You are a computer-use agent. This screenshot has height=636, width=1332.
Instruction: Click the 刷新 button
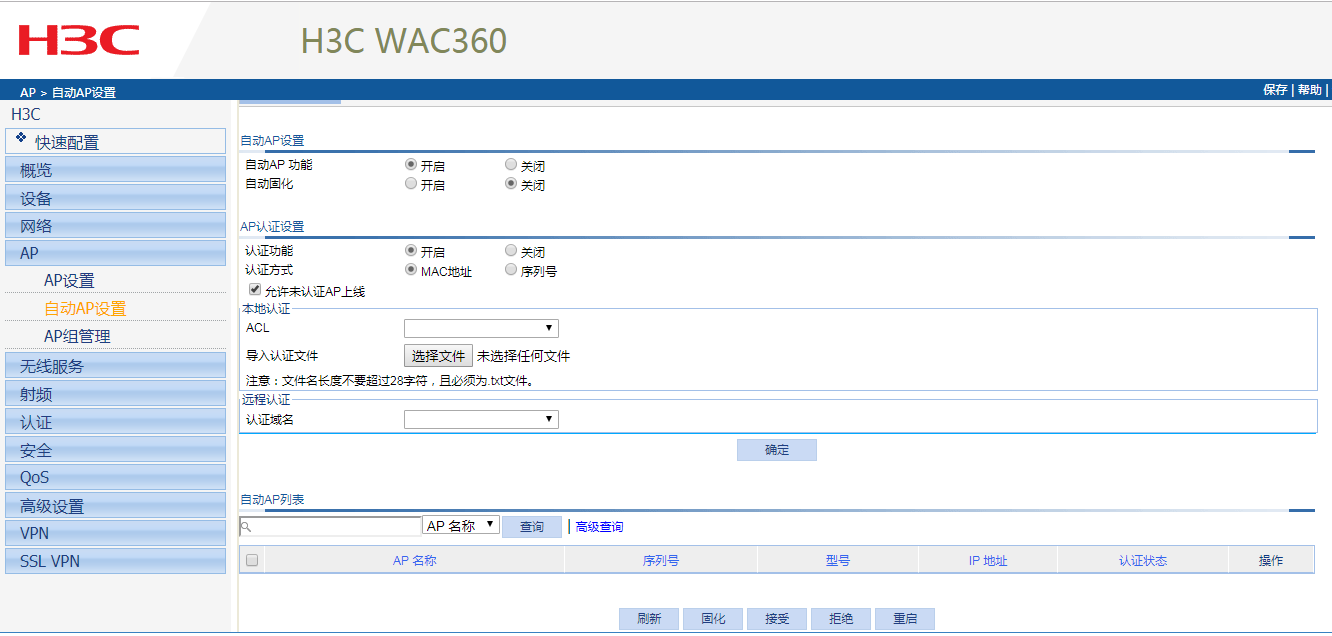[649, 619]
